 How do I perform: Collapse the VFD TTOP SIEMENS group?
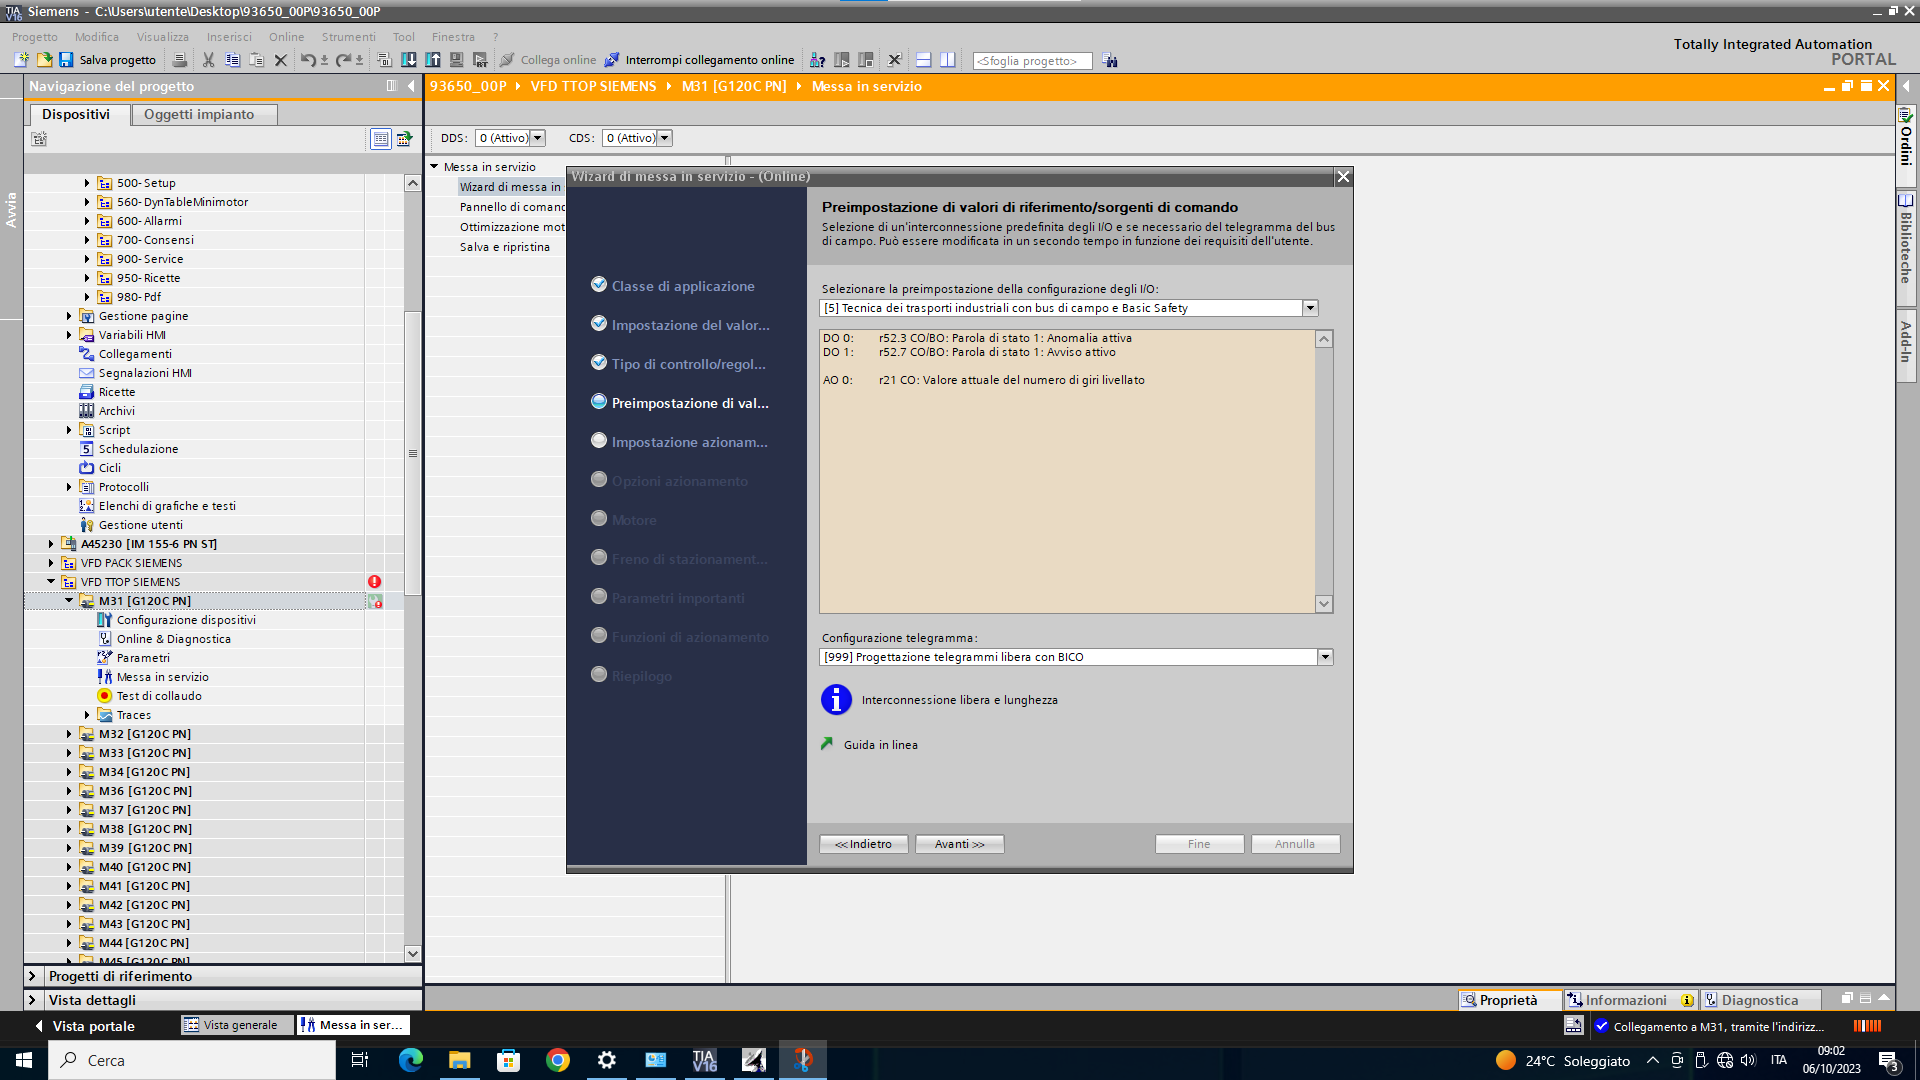[51, 582]
